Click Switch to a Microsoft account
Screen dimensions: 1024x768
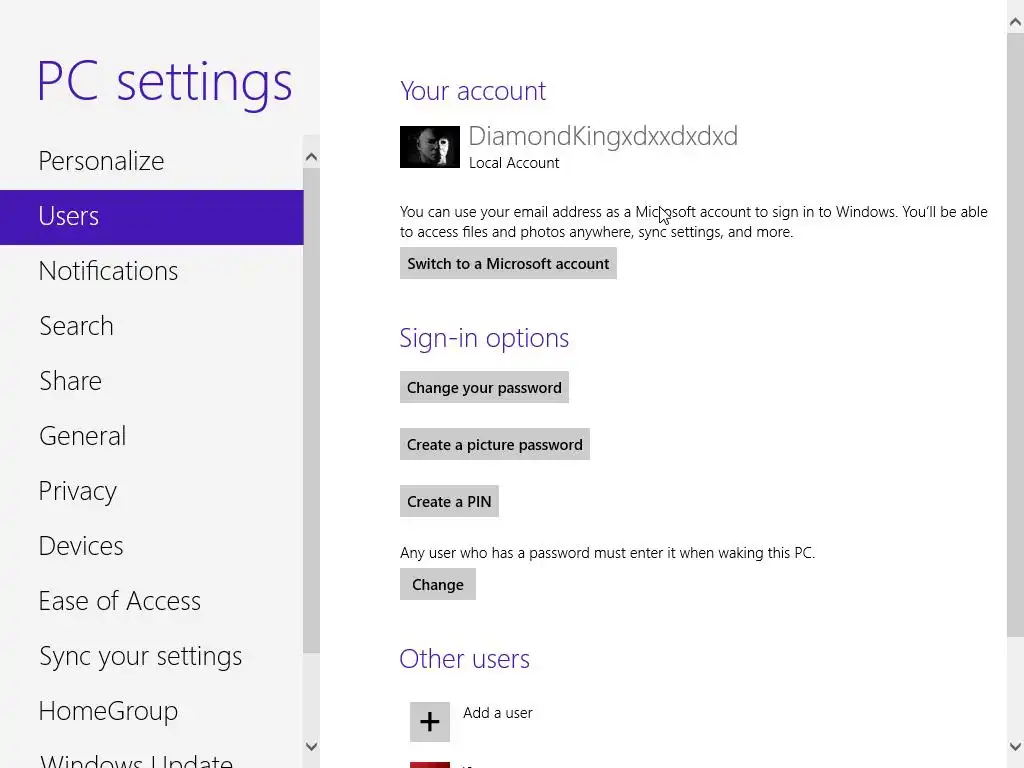click(x=508, y=263)
